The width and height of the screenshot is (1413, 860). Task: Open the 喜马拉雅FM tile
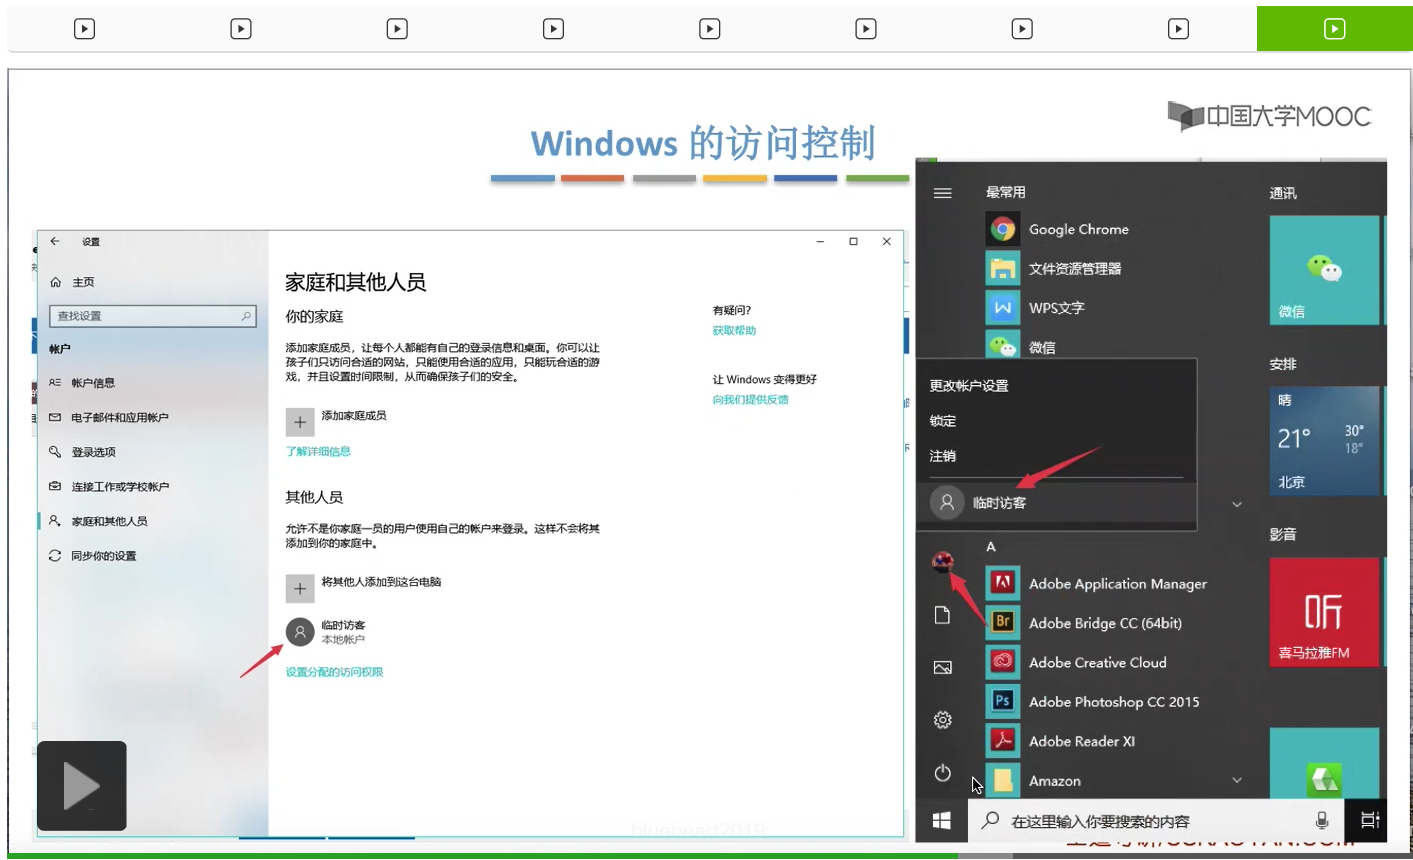[1324, 612]
